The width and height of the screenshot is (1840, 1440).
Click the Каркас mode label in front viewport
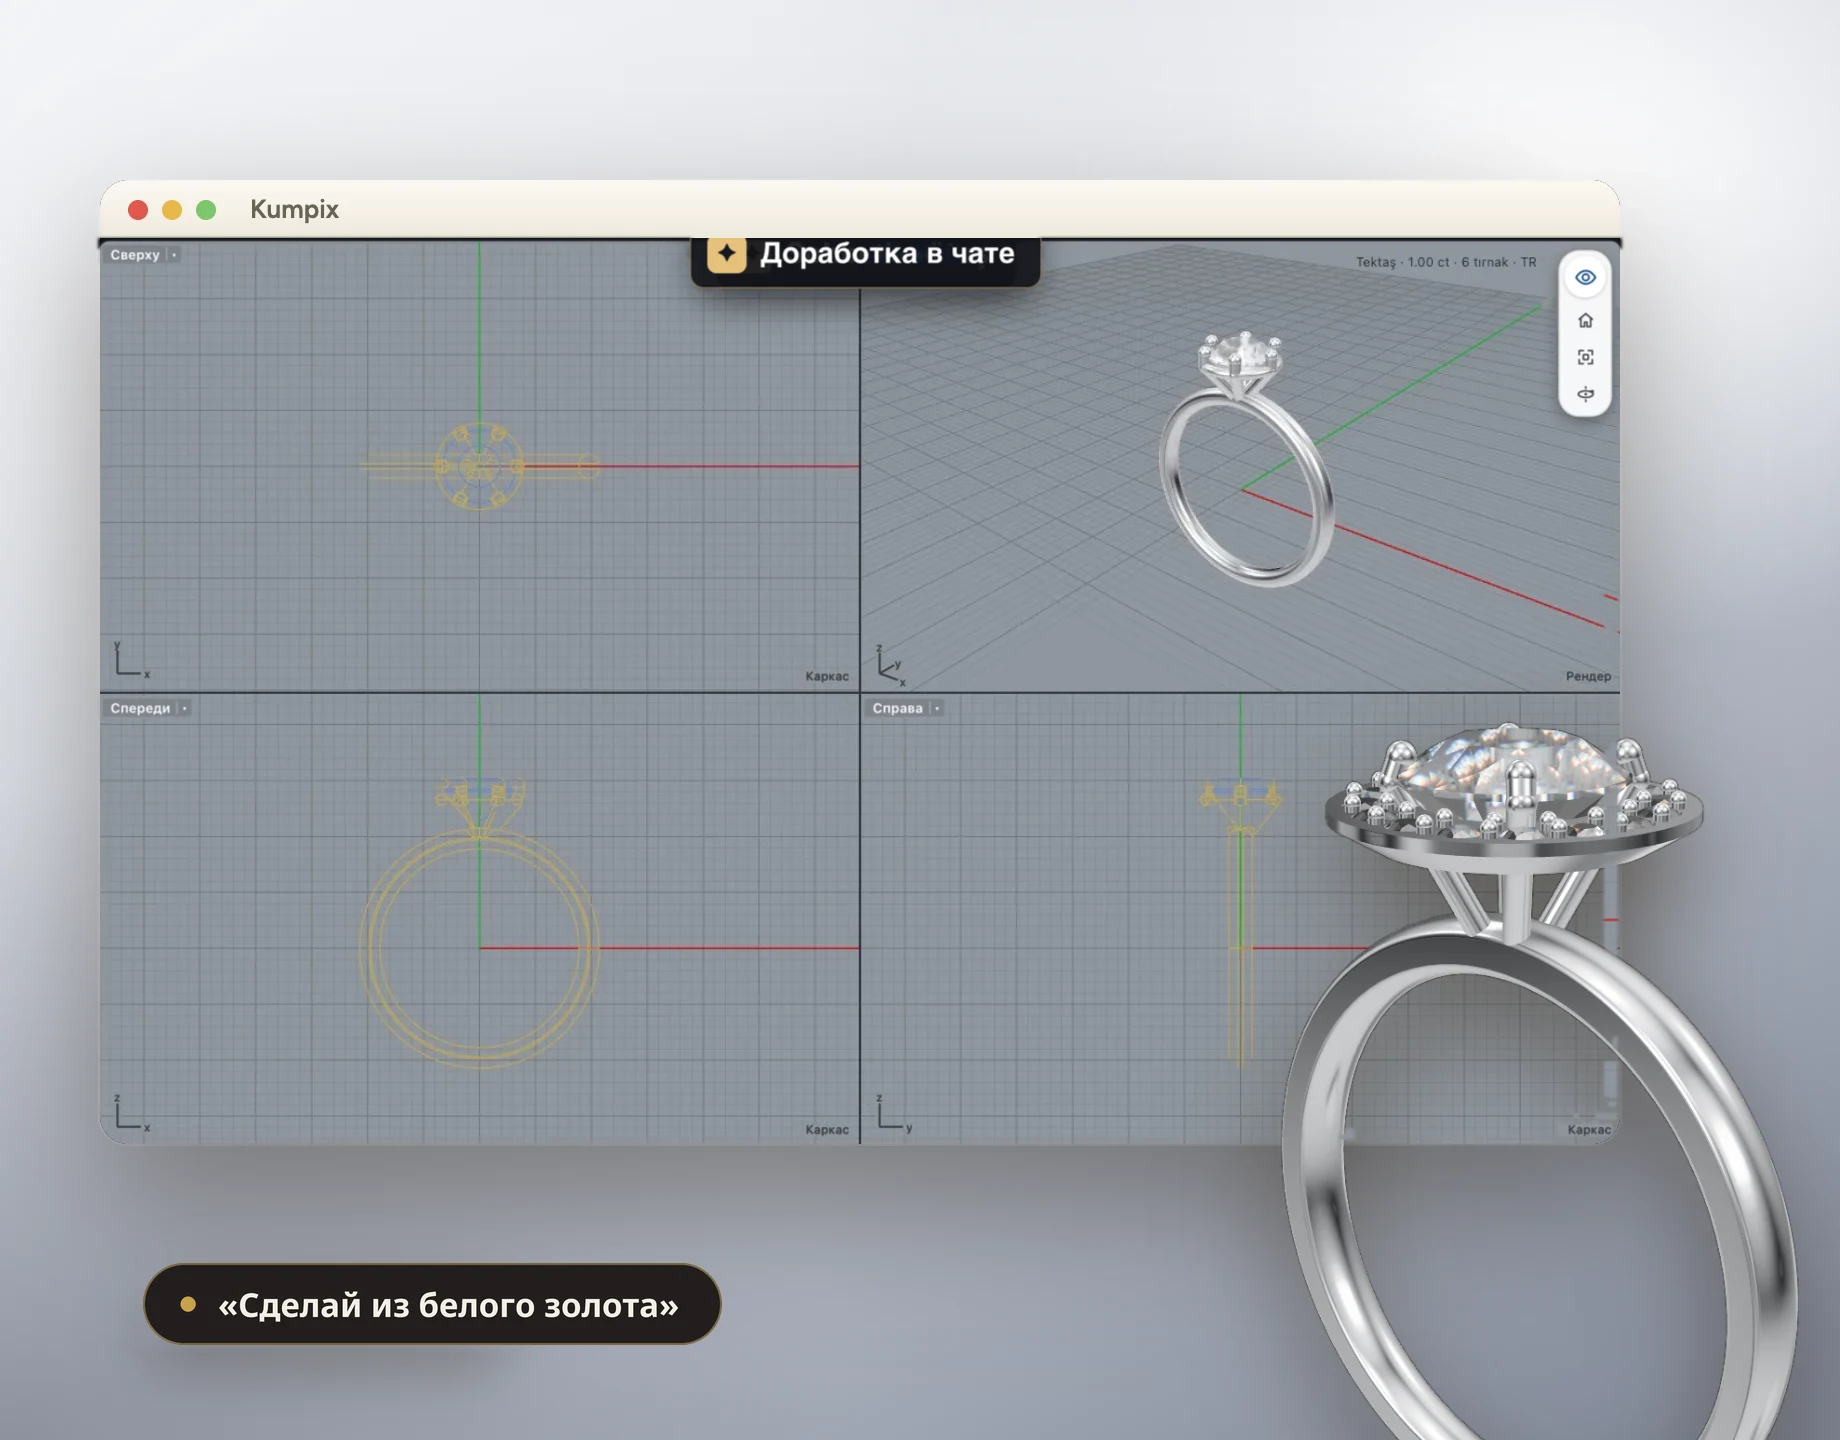(827, 1129)
